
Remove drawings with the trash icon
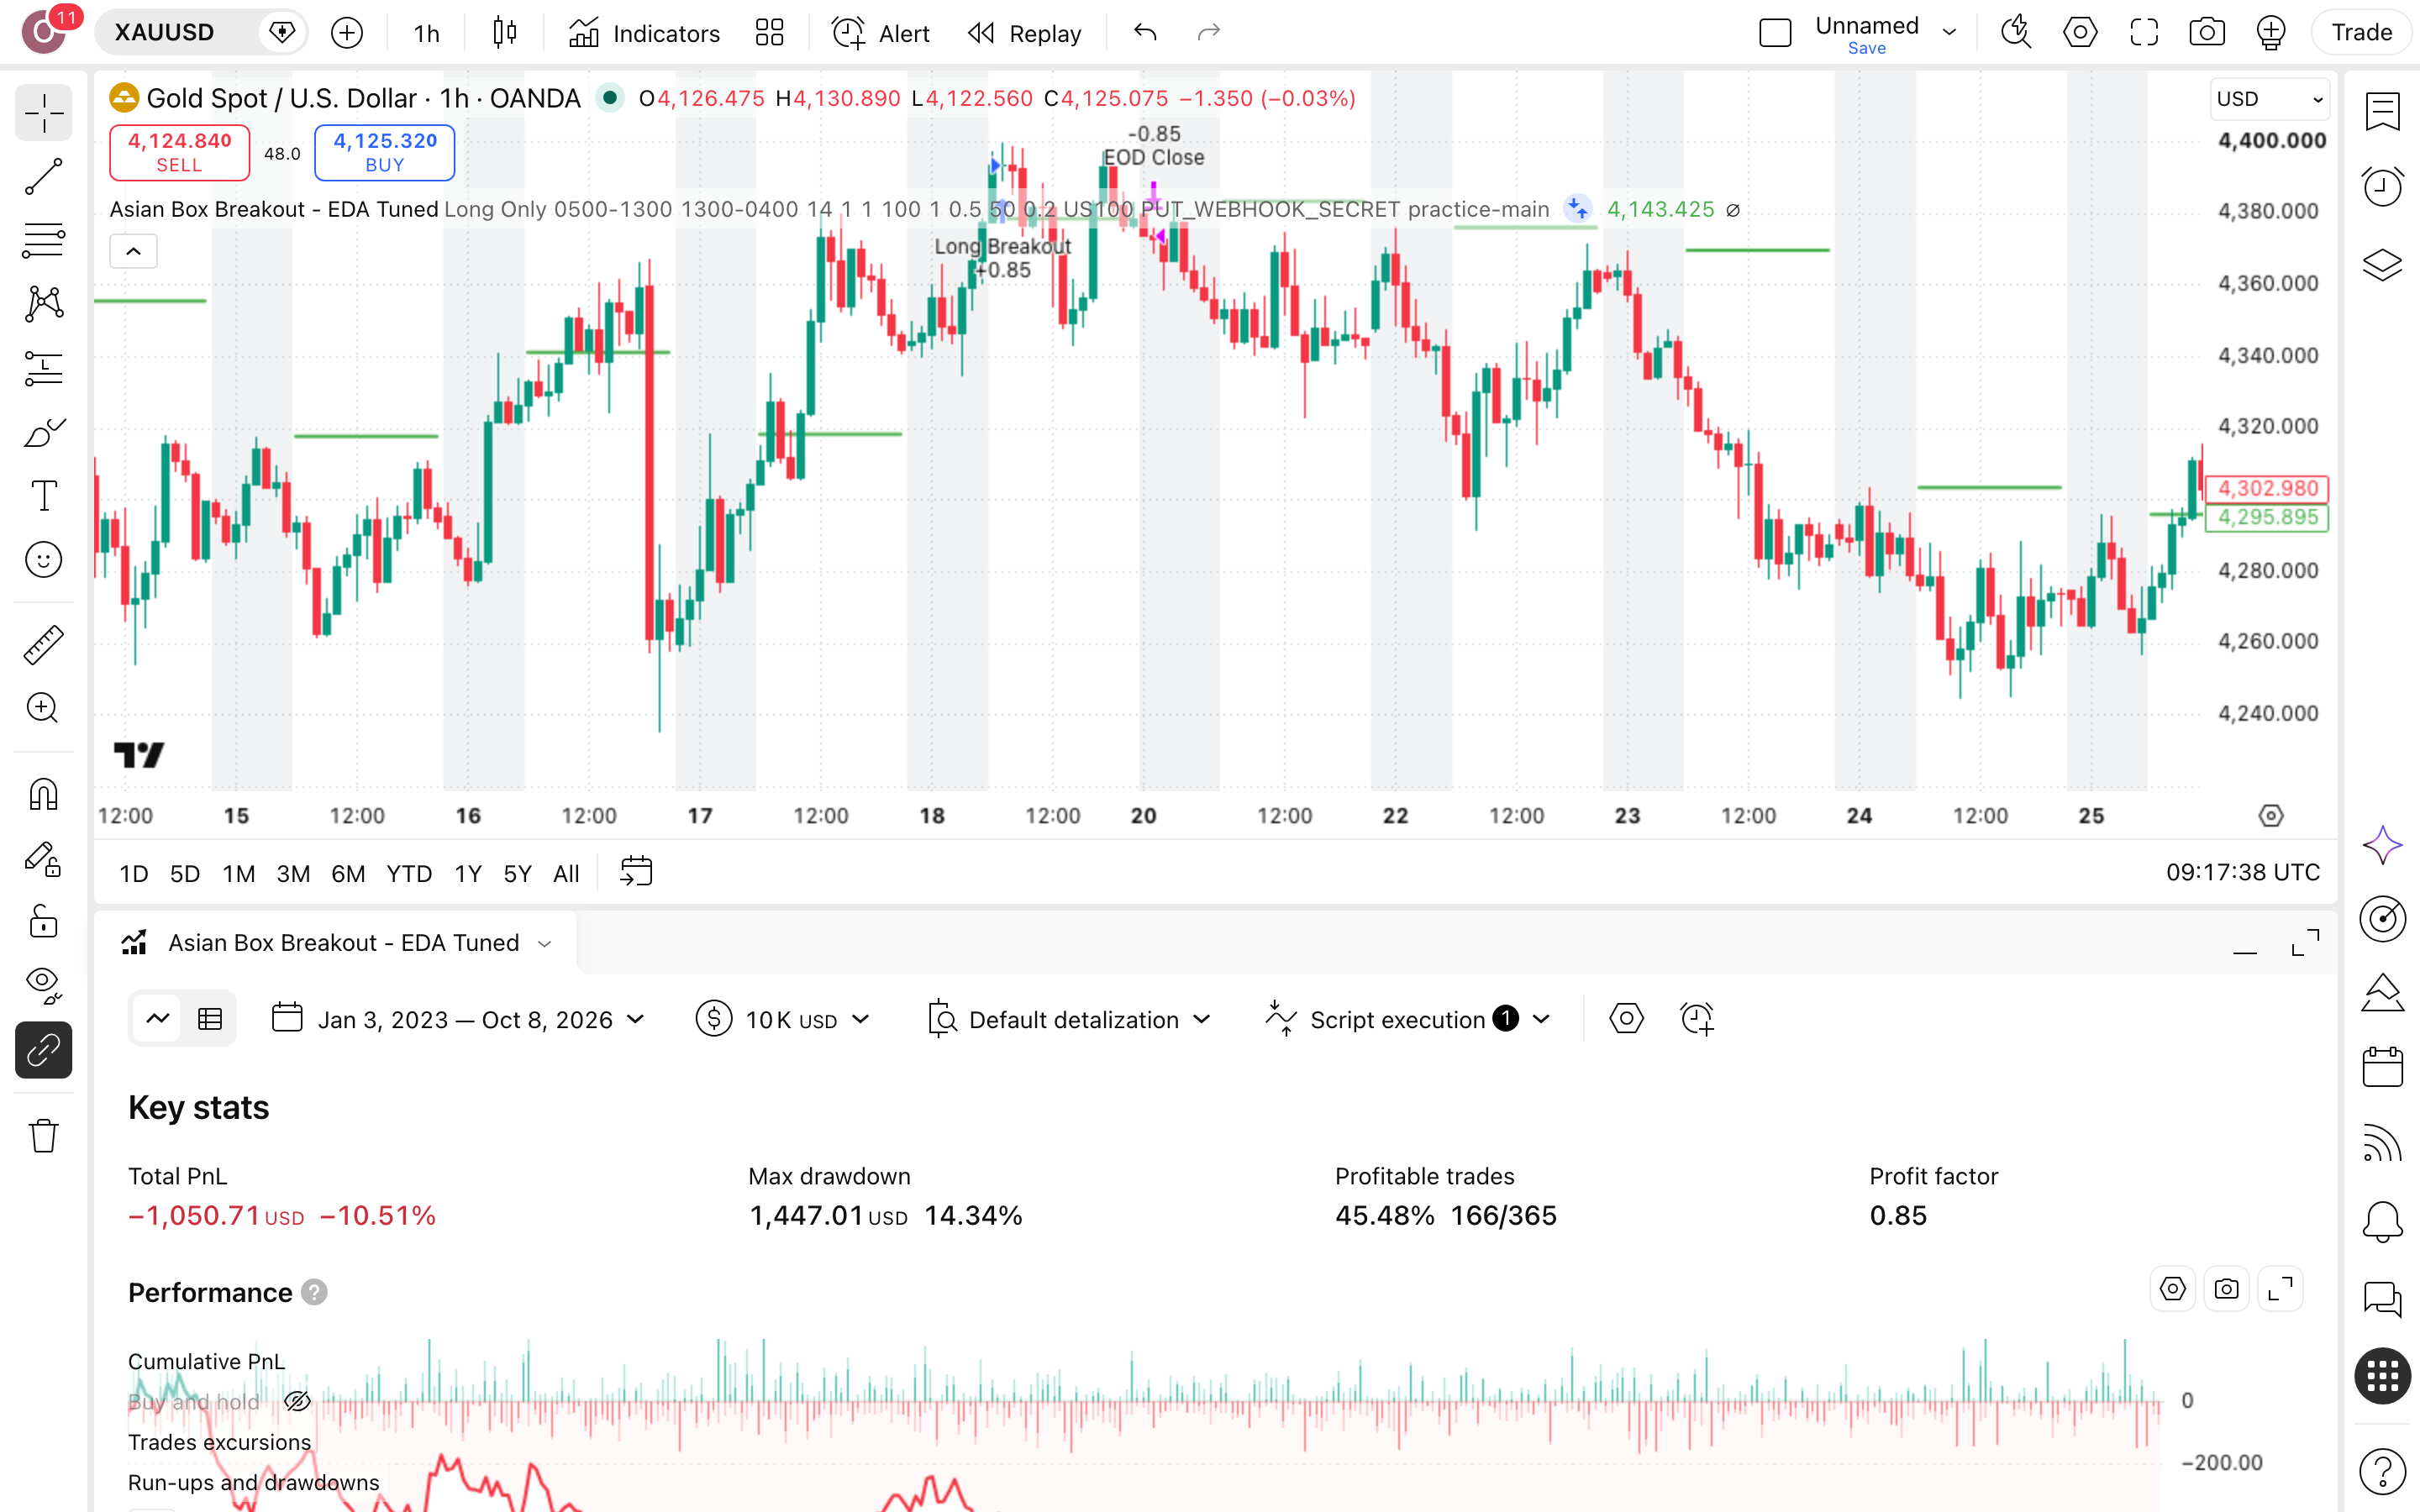[43, 1136]
